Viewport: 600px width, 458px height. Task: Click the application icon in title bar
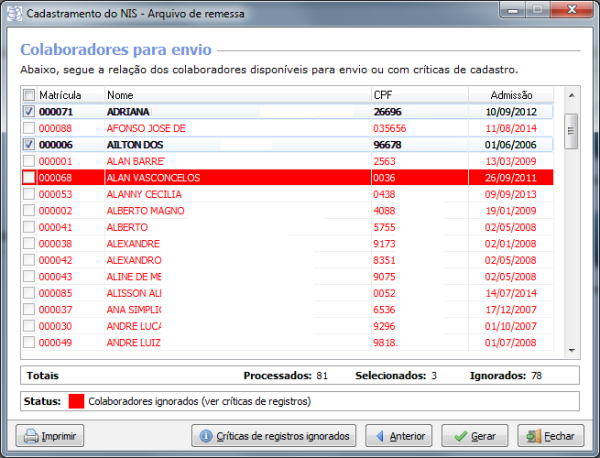tap(13, 10)
